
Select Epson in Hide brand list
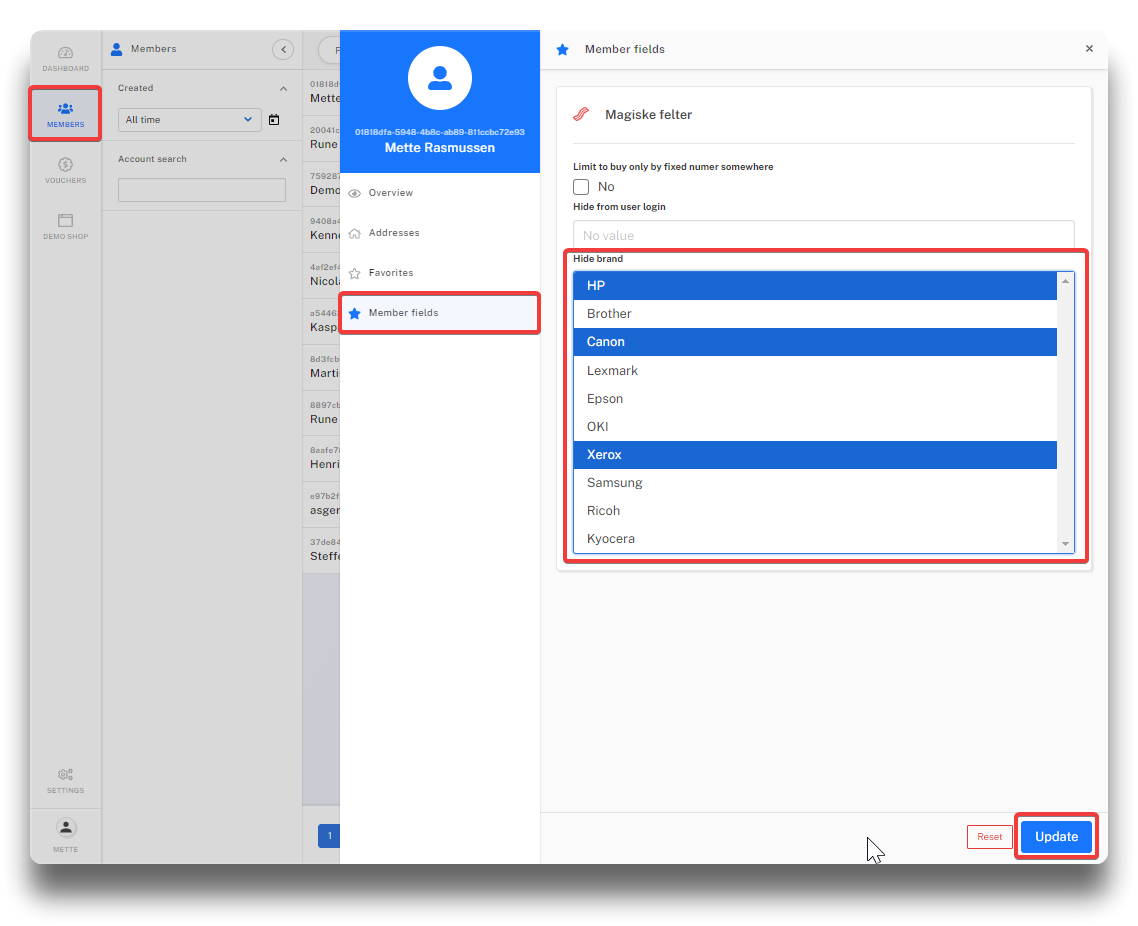click(815, 398)
